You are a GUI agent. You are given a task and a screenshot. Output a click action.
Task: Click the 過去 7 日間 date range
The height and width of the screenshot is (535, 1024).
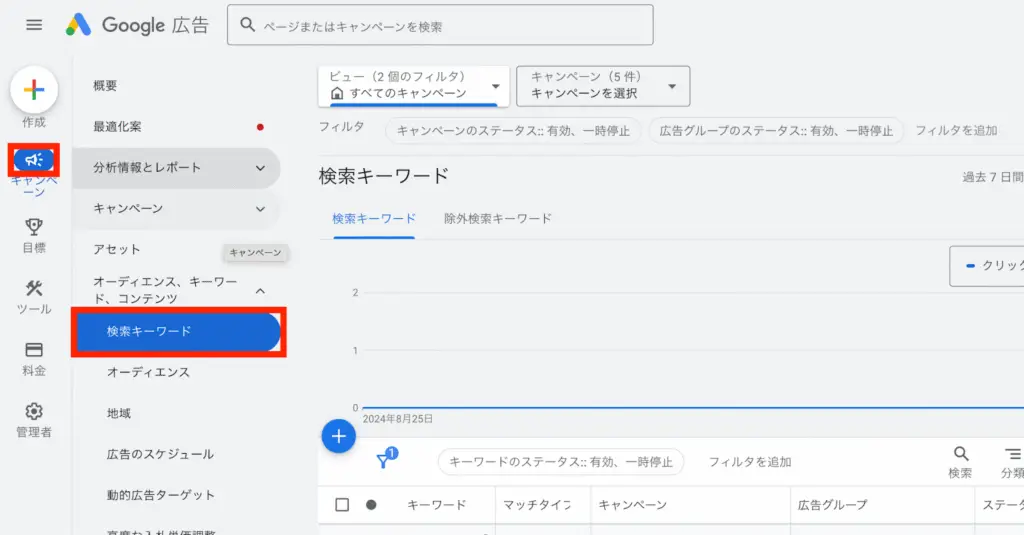993,177
